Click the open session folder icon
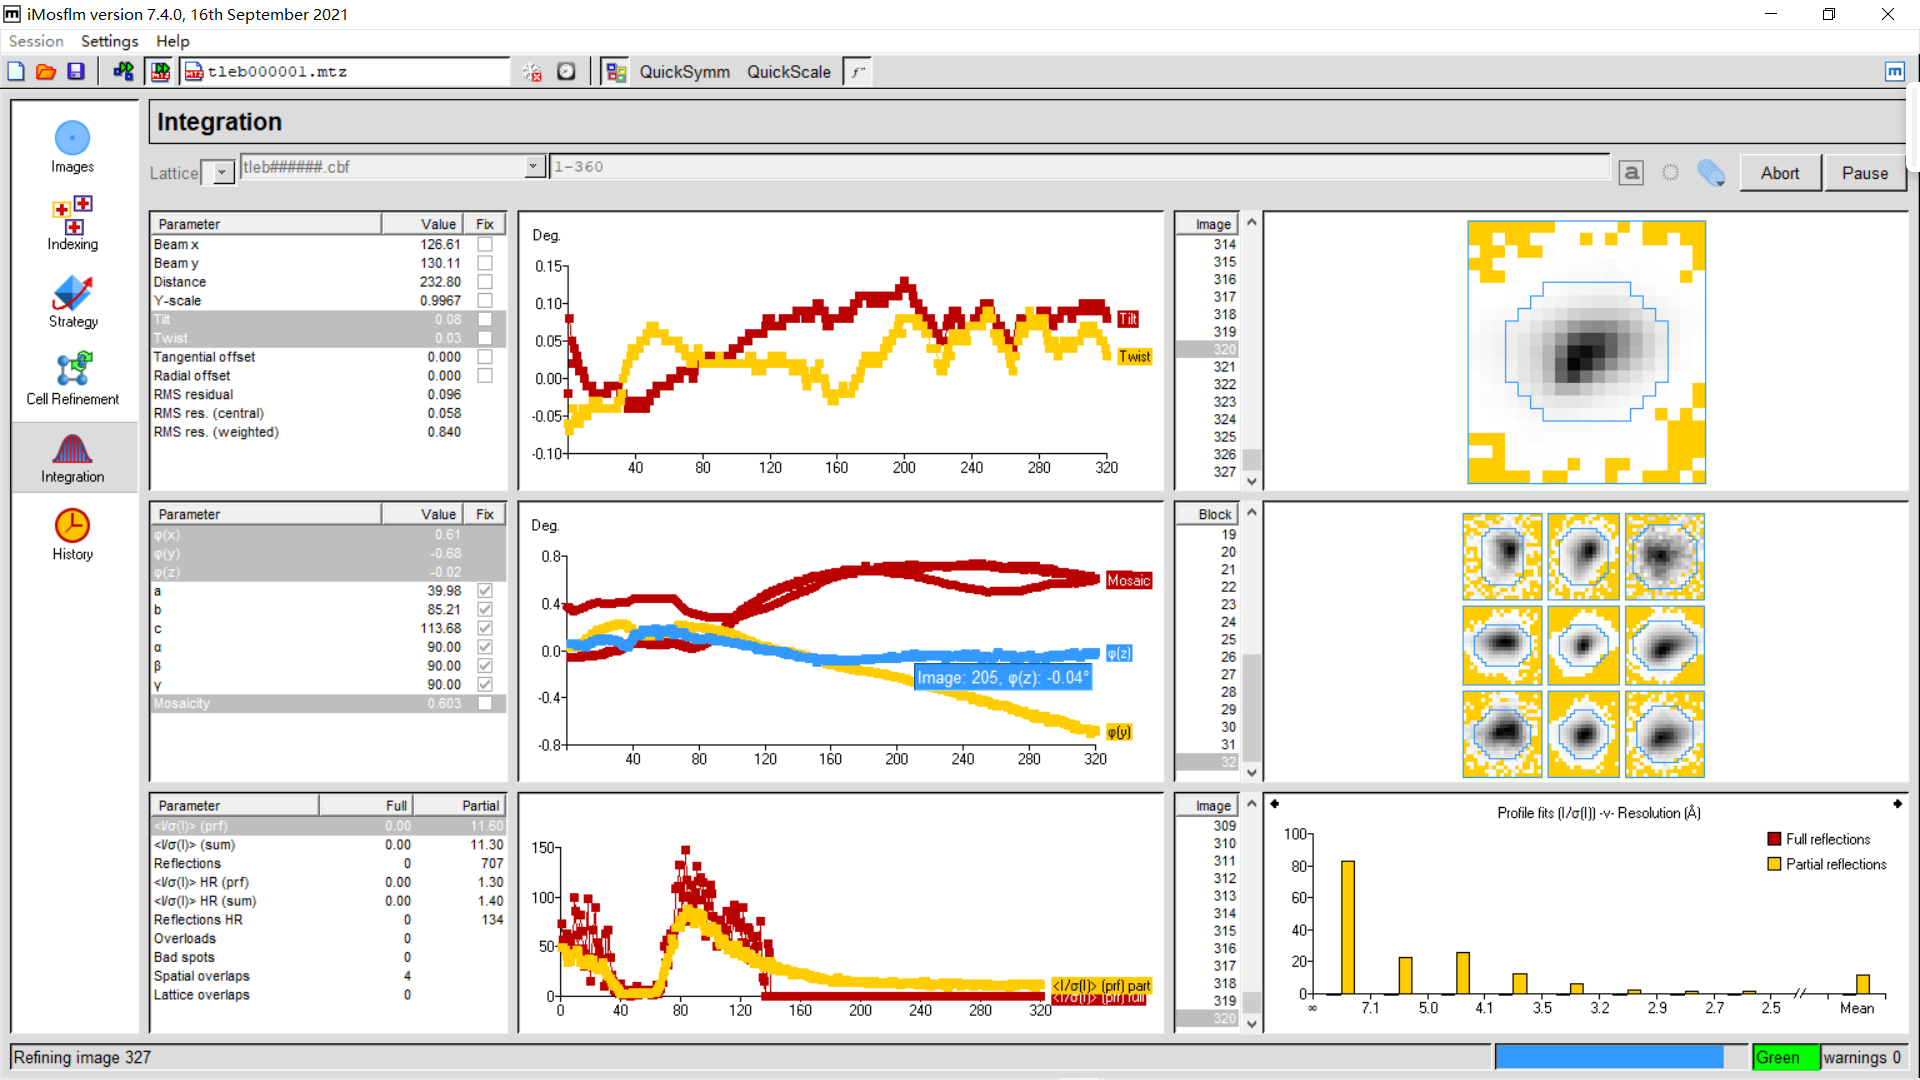Image resolution: width=1920 pixels, height=1080 pixels. pyautogui.click(x=46, y=71)
